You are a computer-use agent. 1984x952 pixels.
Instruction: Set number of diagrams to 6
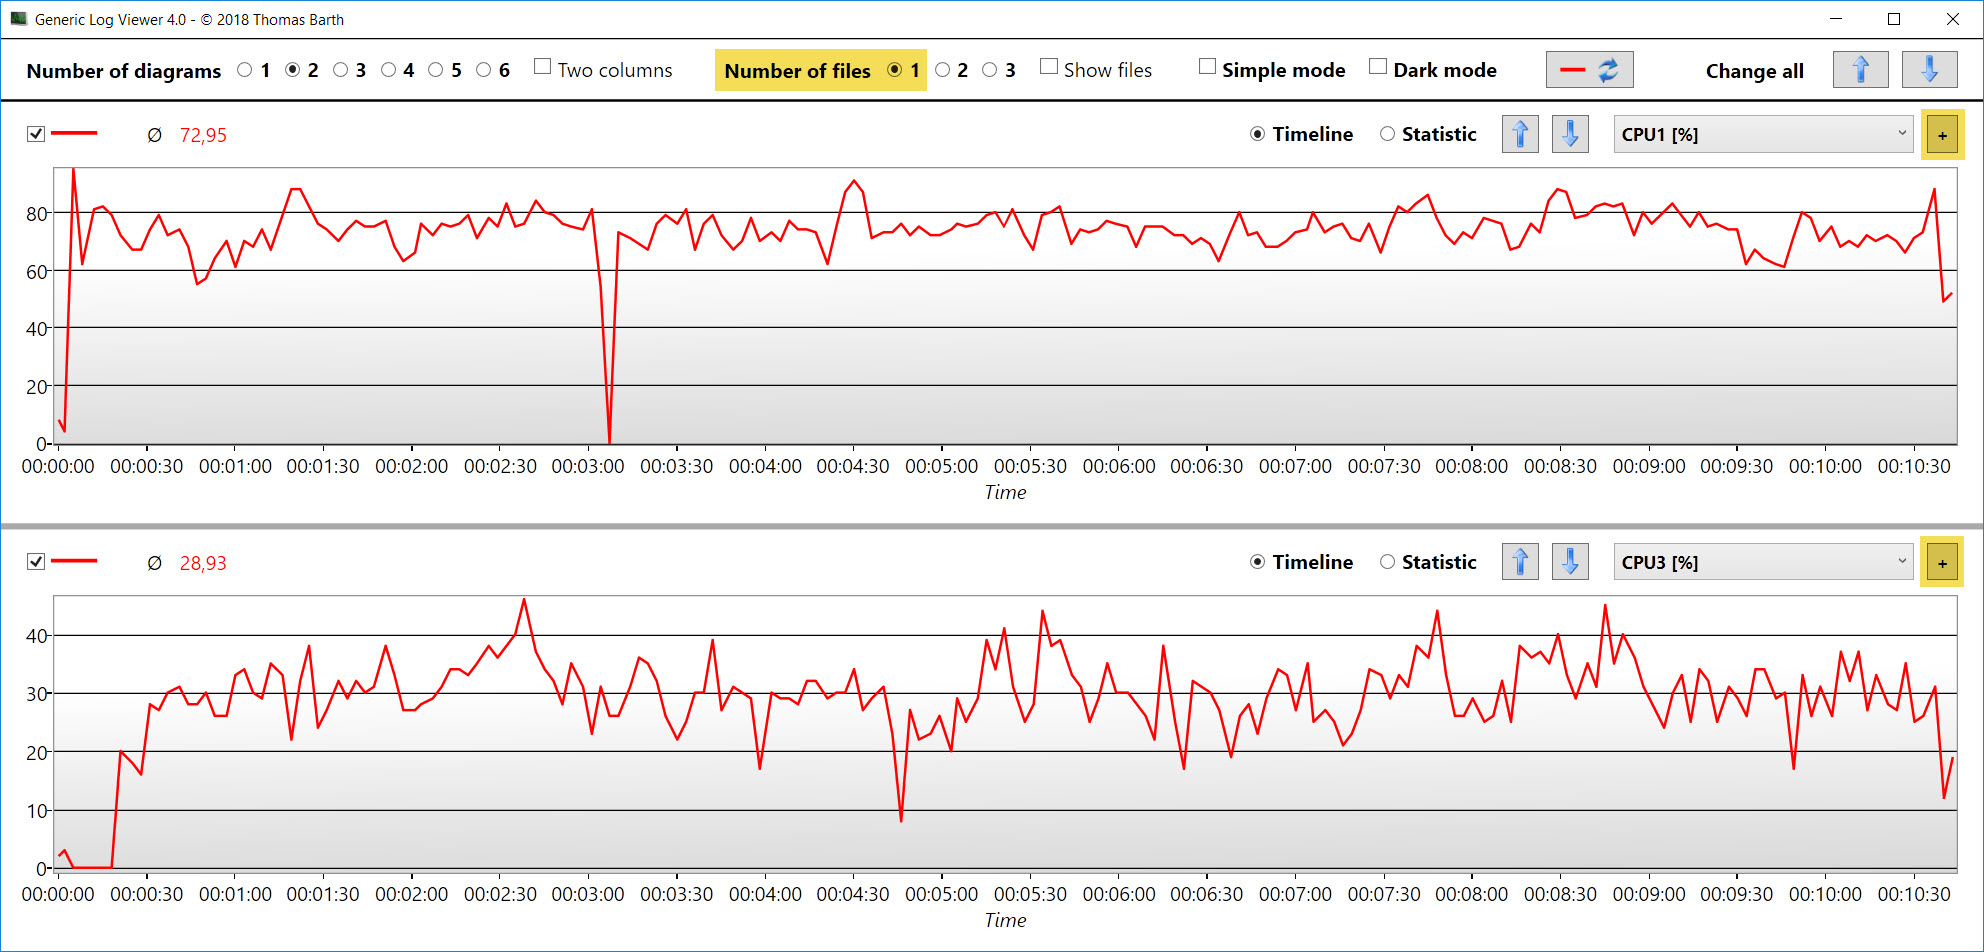click(x=484, y=70)
